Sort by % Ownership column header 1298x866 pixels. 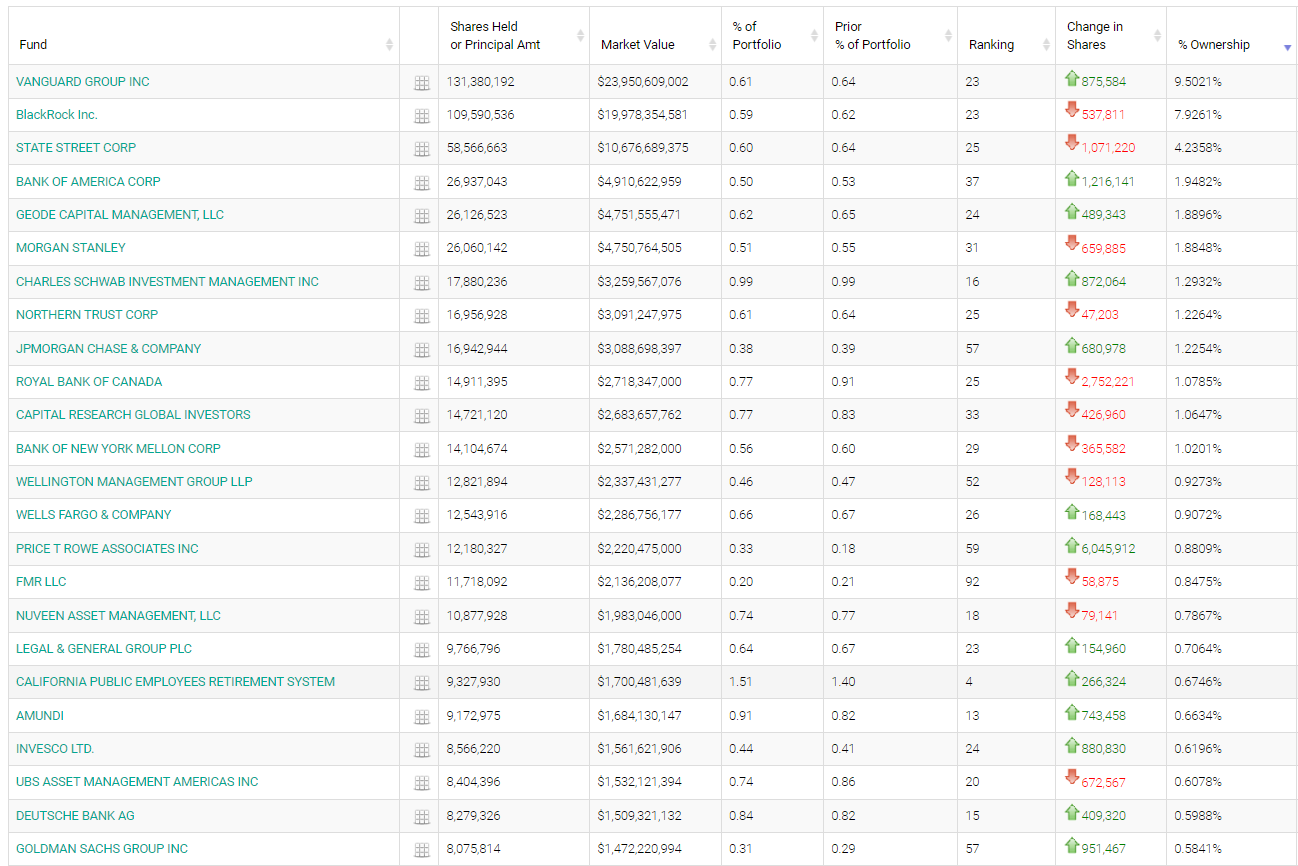coord(1231,36)
